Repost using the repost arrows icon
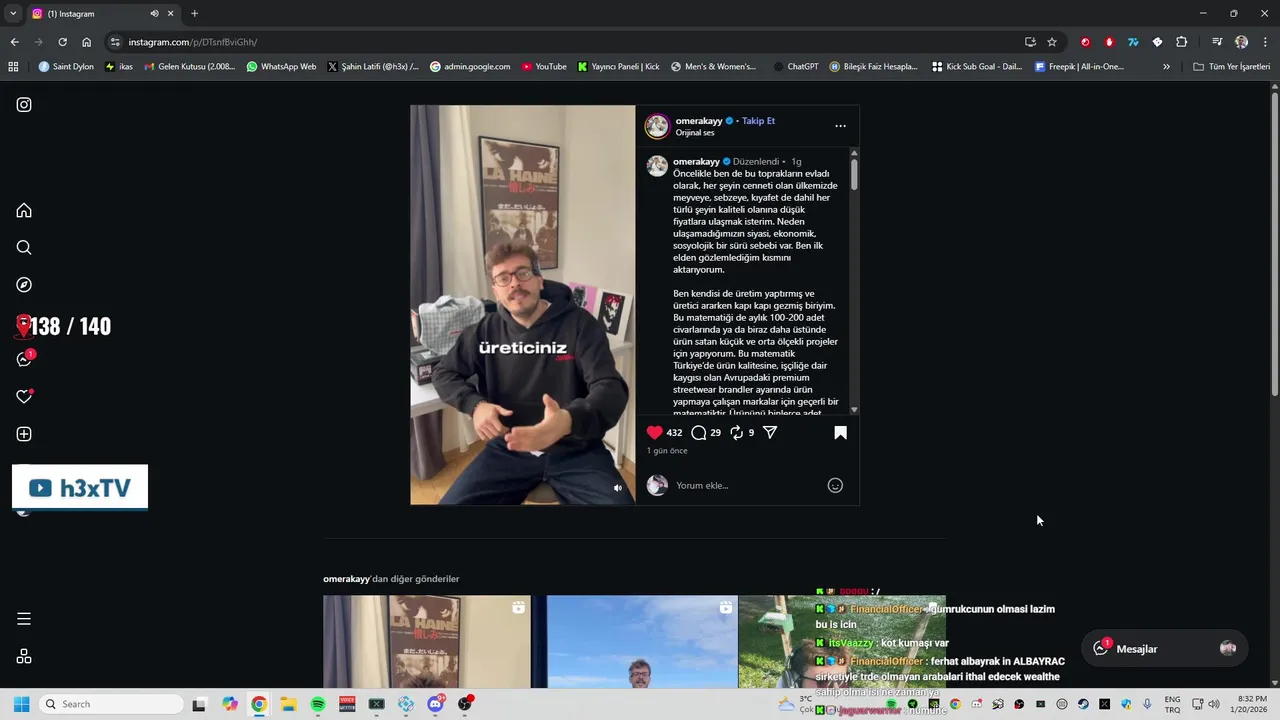The width and height of the screenshot is (1280, 720). click(x=736, y=432)
